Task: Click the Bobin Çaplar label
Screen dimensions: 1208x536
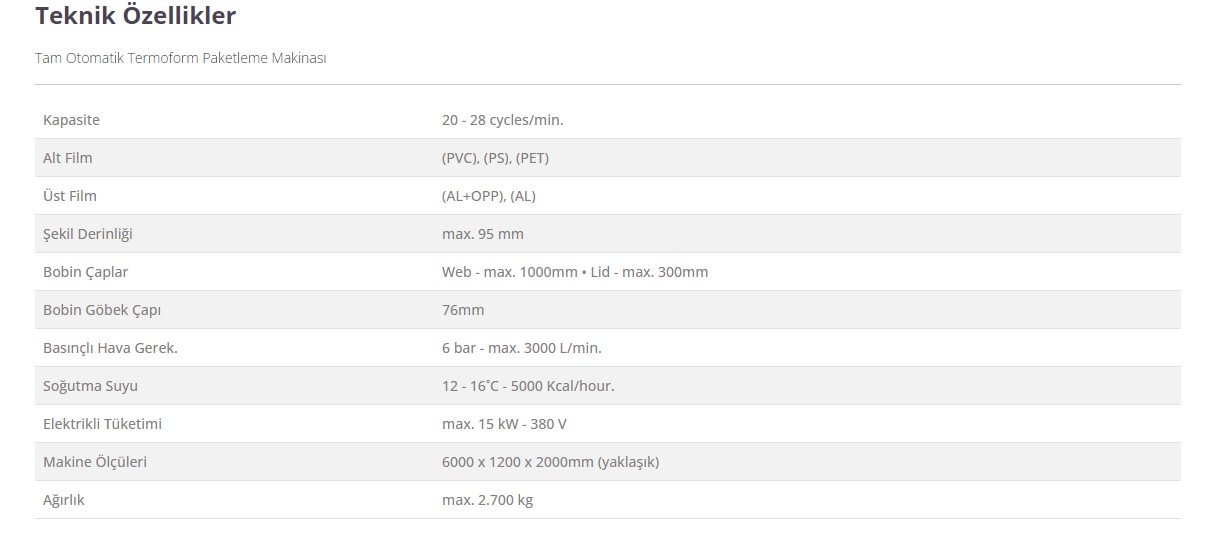Action: (x=86, y=272)
